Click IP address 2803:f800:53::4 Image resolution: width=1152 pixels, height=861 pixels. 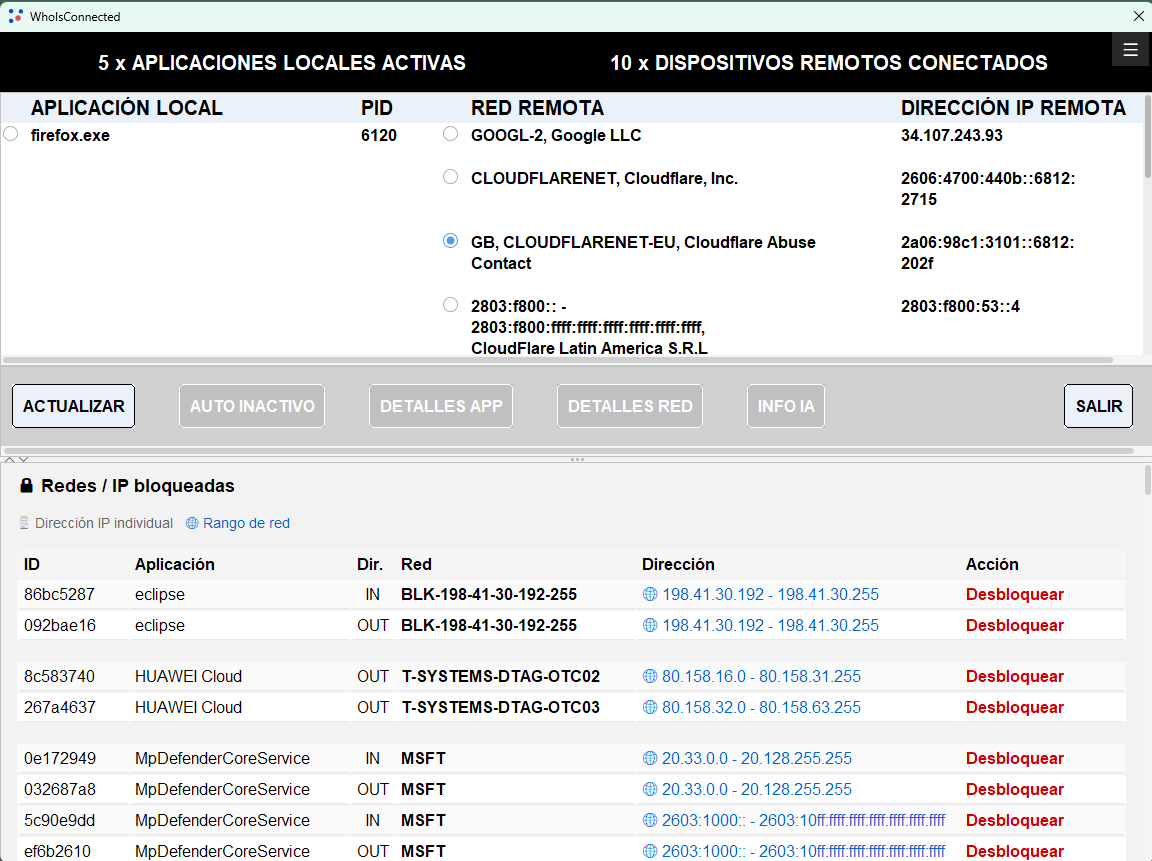tap(960, 306)
